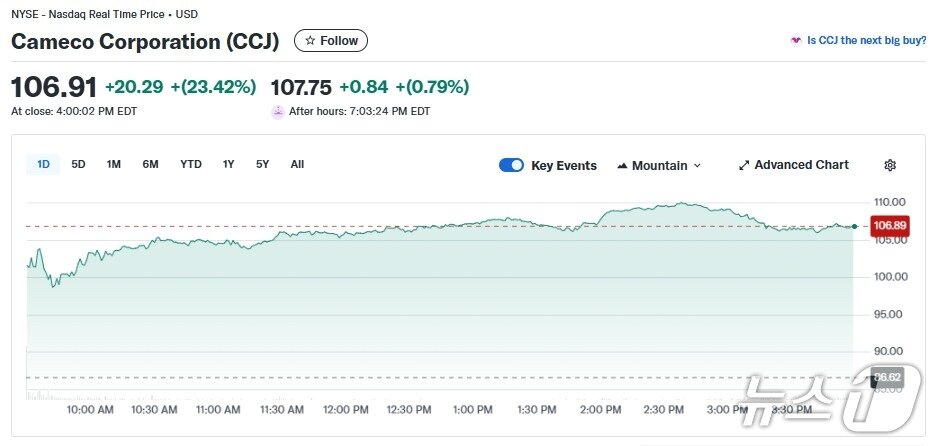Click the pink heart promo icon

point(796,41)
